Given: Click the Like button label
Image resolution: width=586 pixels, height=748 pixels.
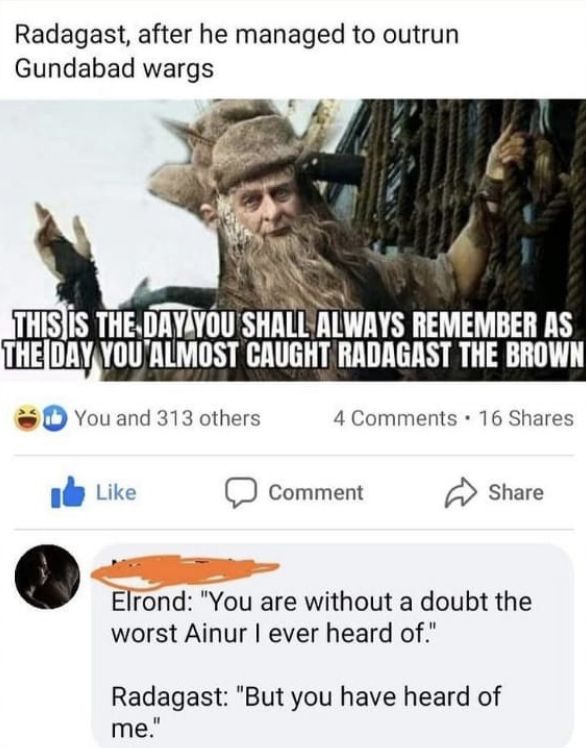Looking at the screenshot, I should click(x=116, y=492).
